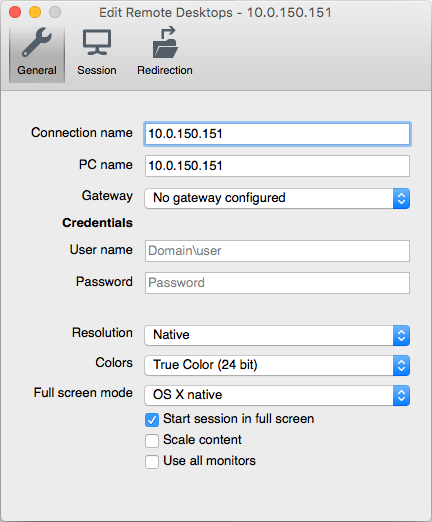The height and width of the screenshot is (522, 432).
Task: Click the window title text
Action: [x=215, y=13]
